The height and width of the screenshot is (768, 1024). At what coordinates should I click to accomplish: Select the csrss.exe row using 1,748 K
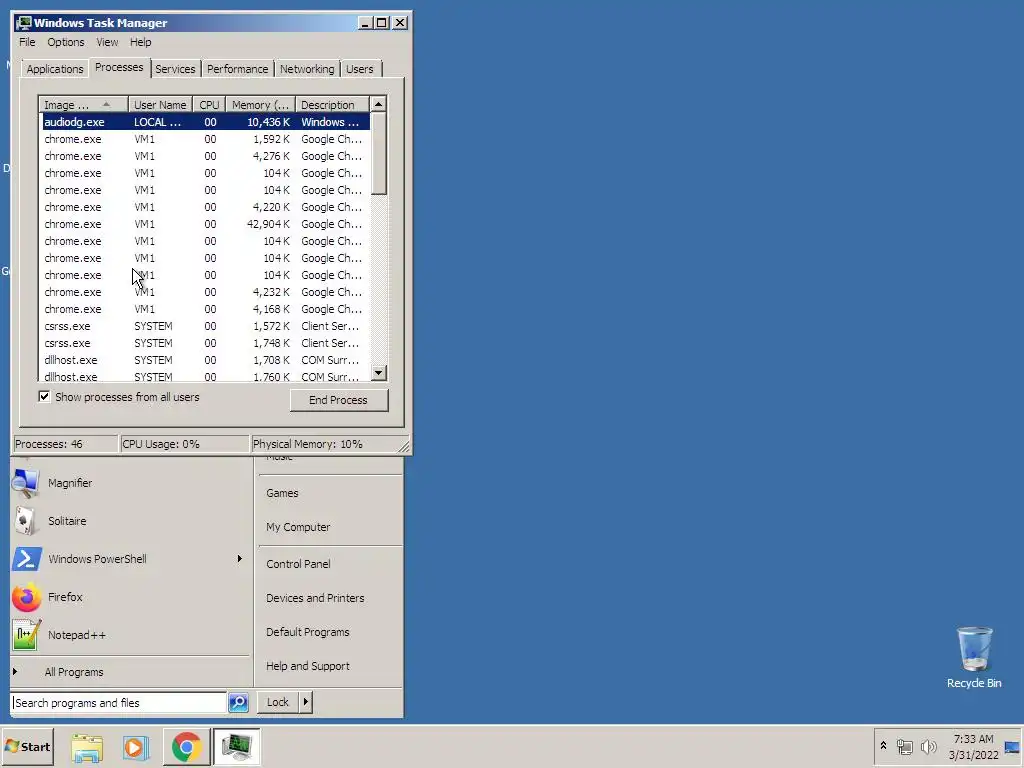(205, 343)
